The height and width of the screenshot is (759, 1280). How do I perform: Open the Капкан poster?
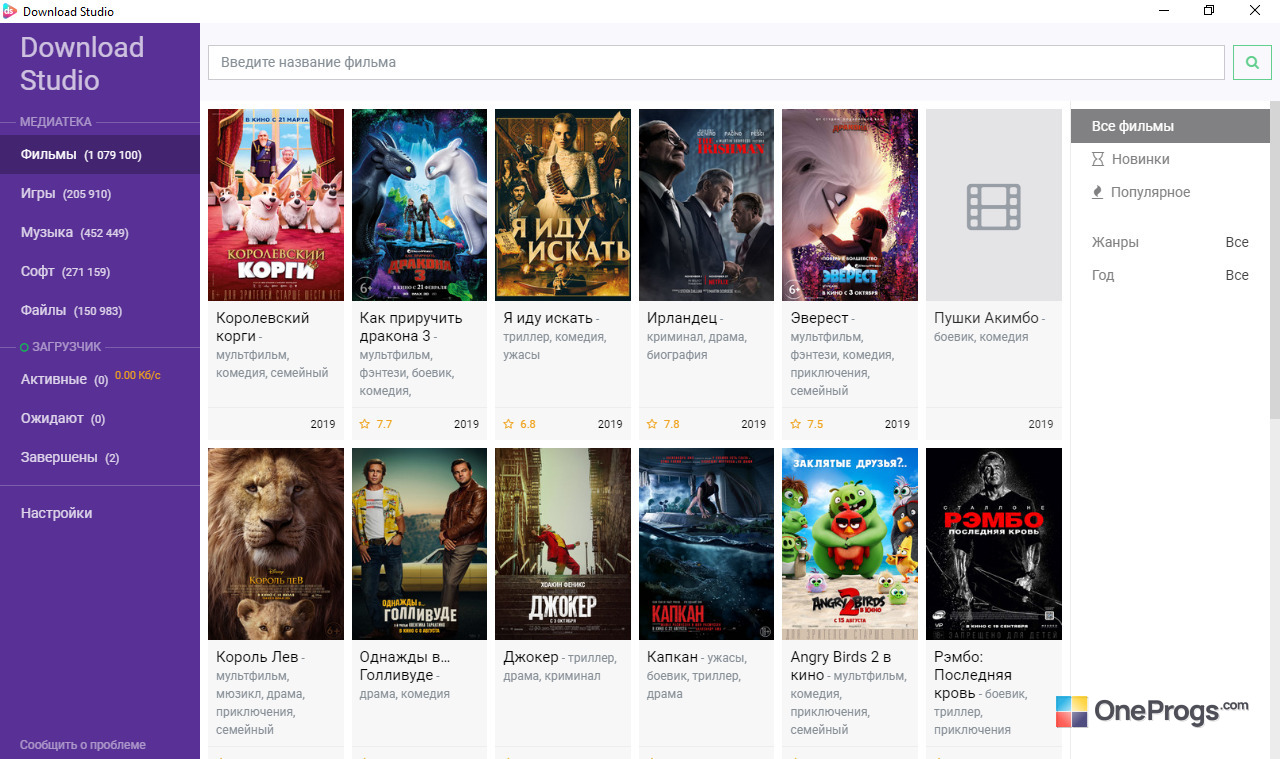(x=707, y=544)
